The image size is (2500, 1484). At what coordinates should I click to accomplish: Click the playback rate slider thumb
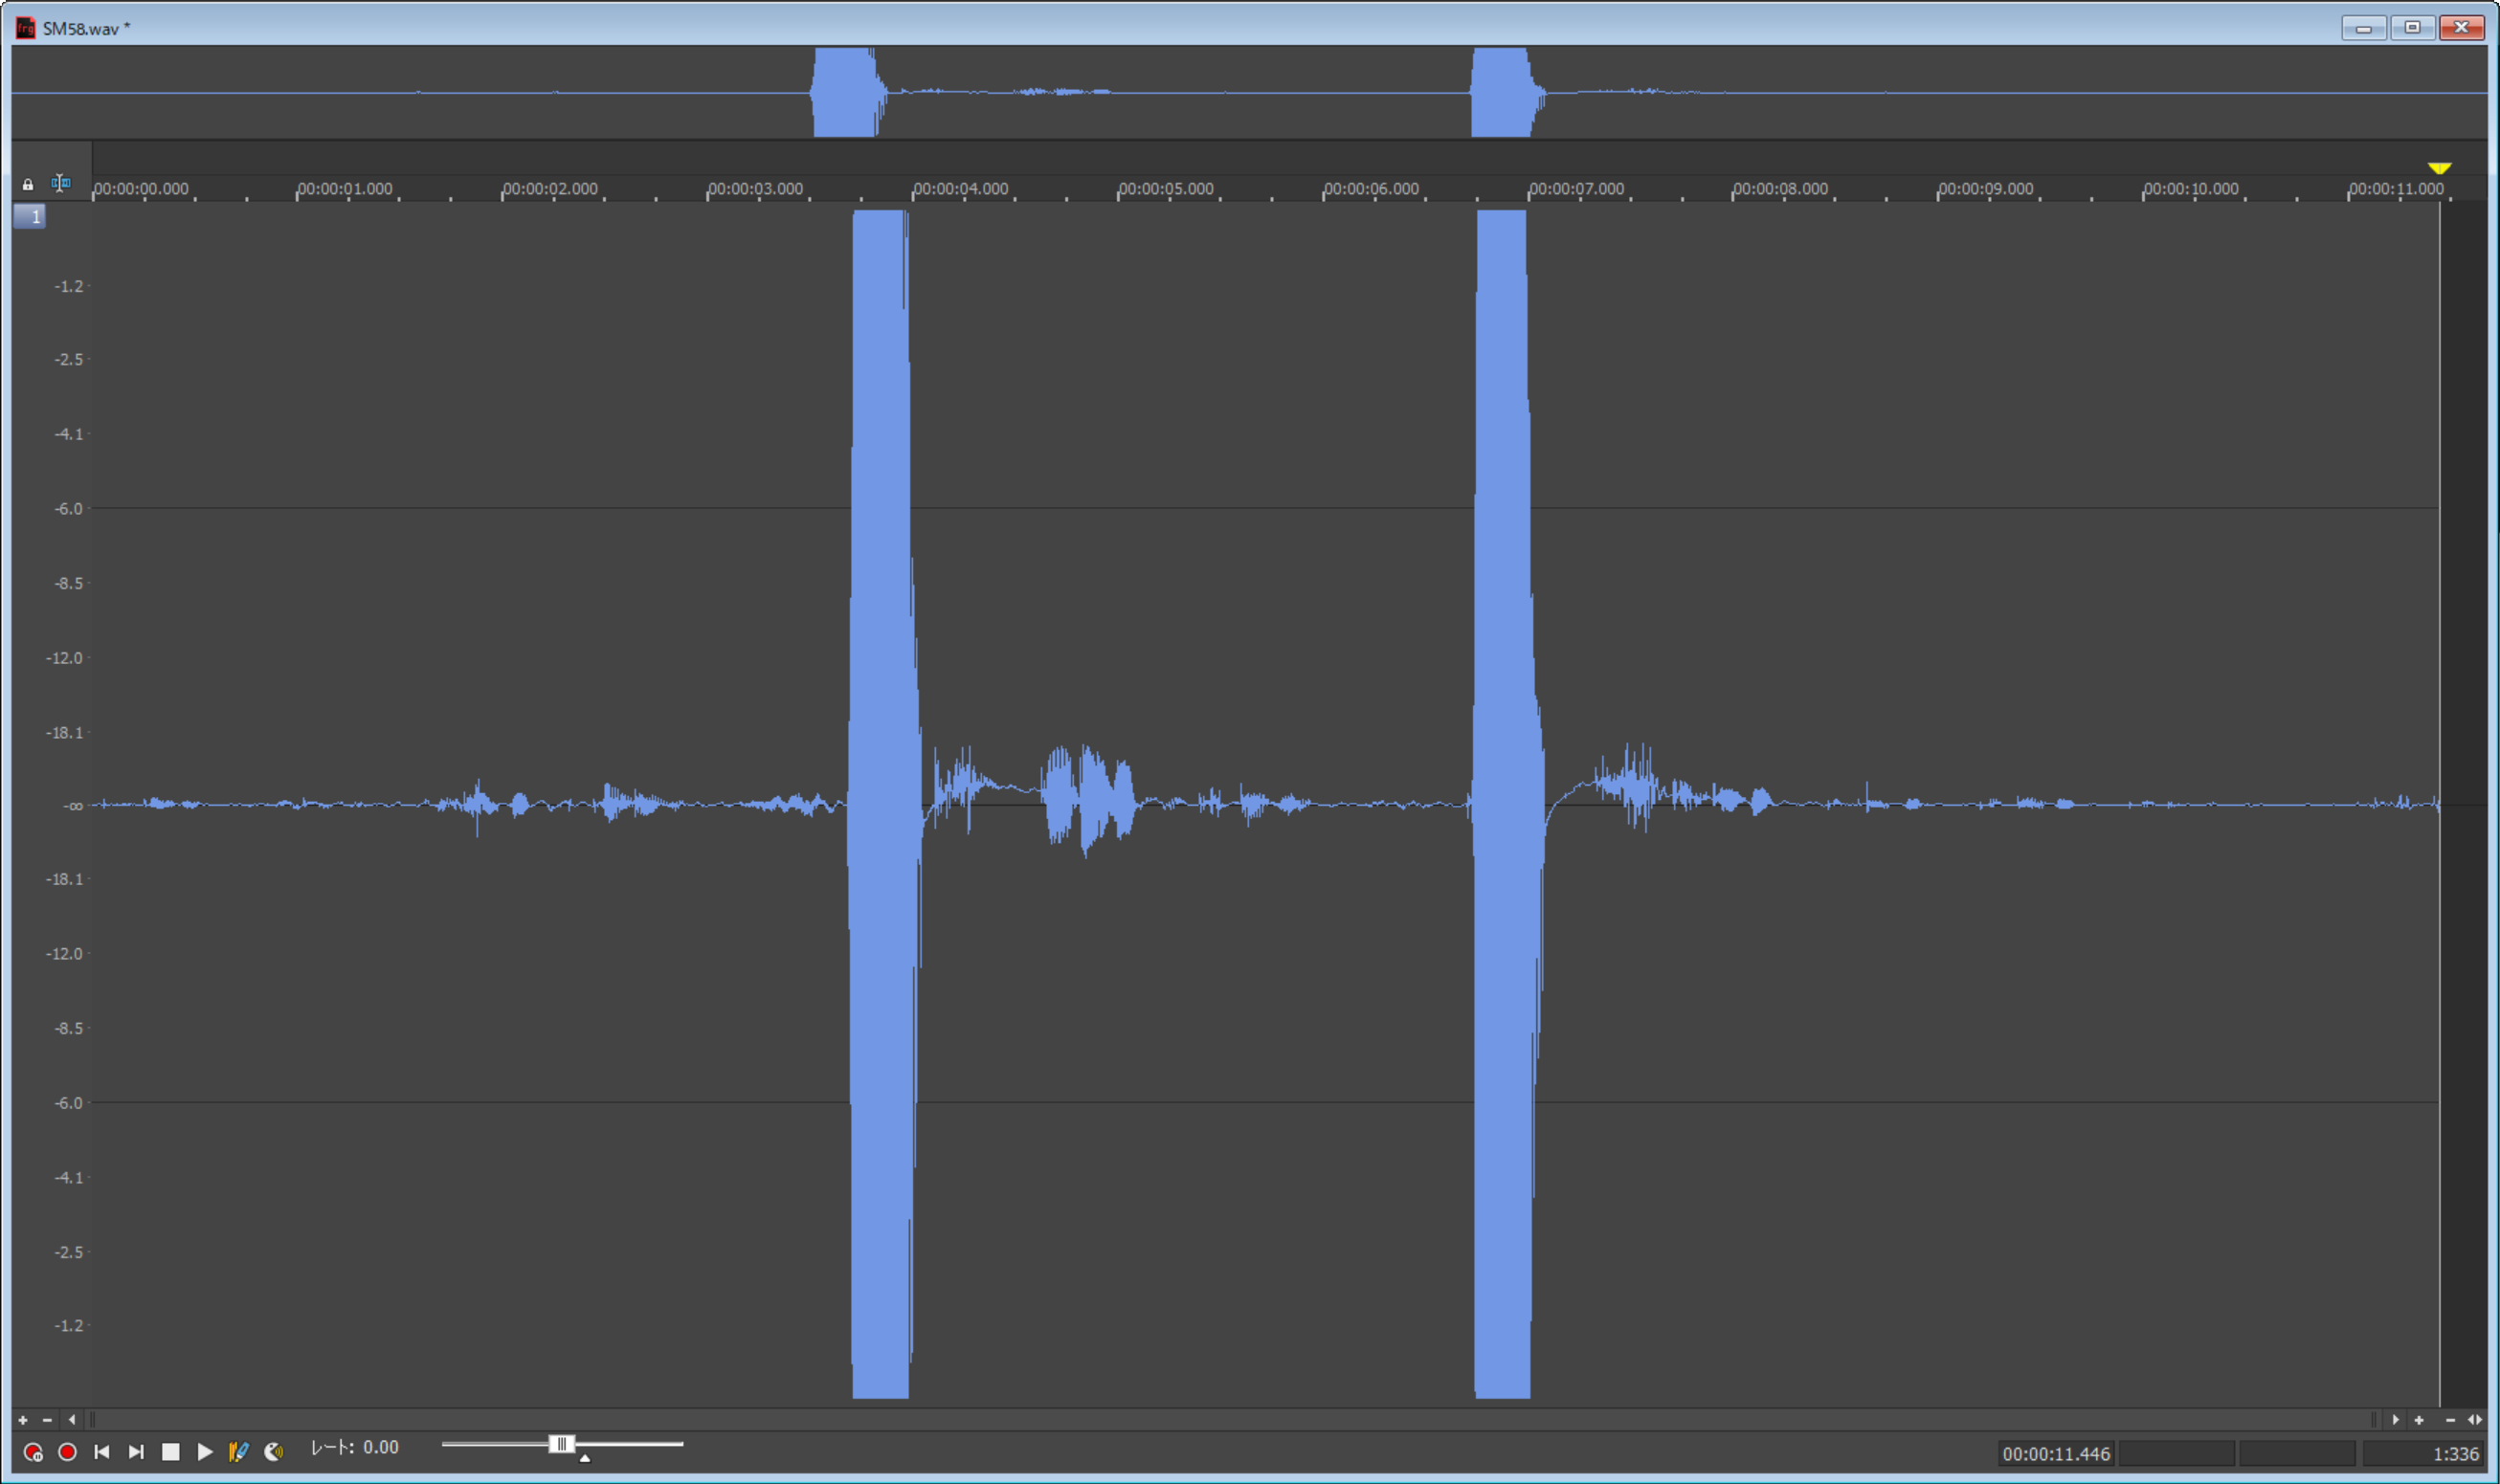click(x=562, y=1444)
